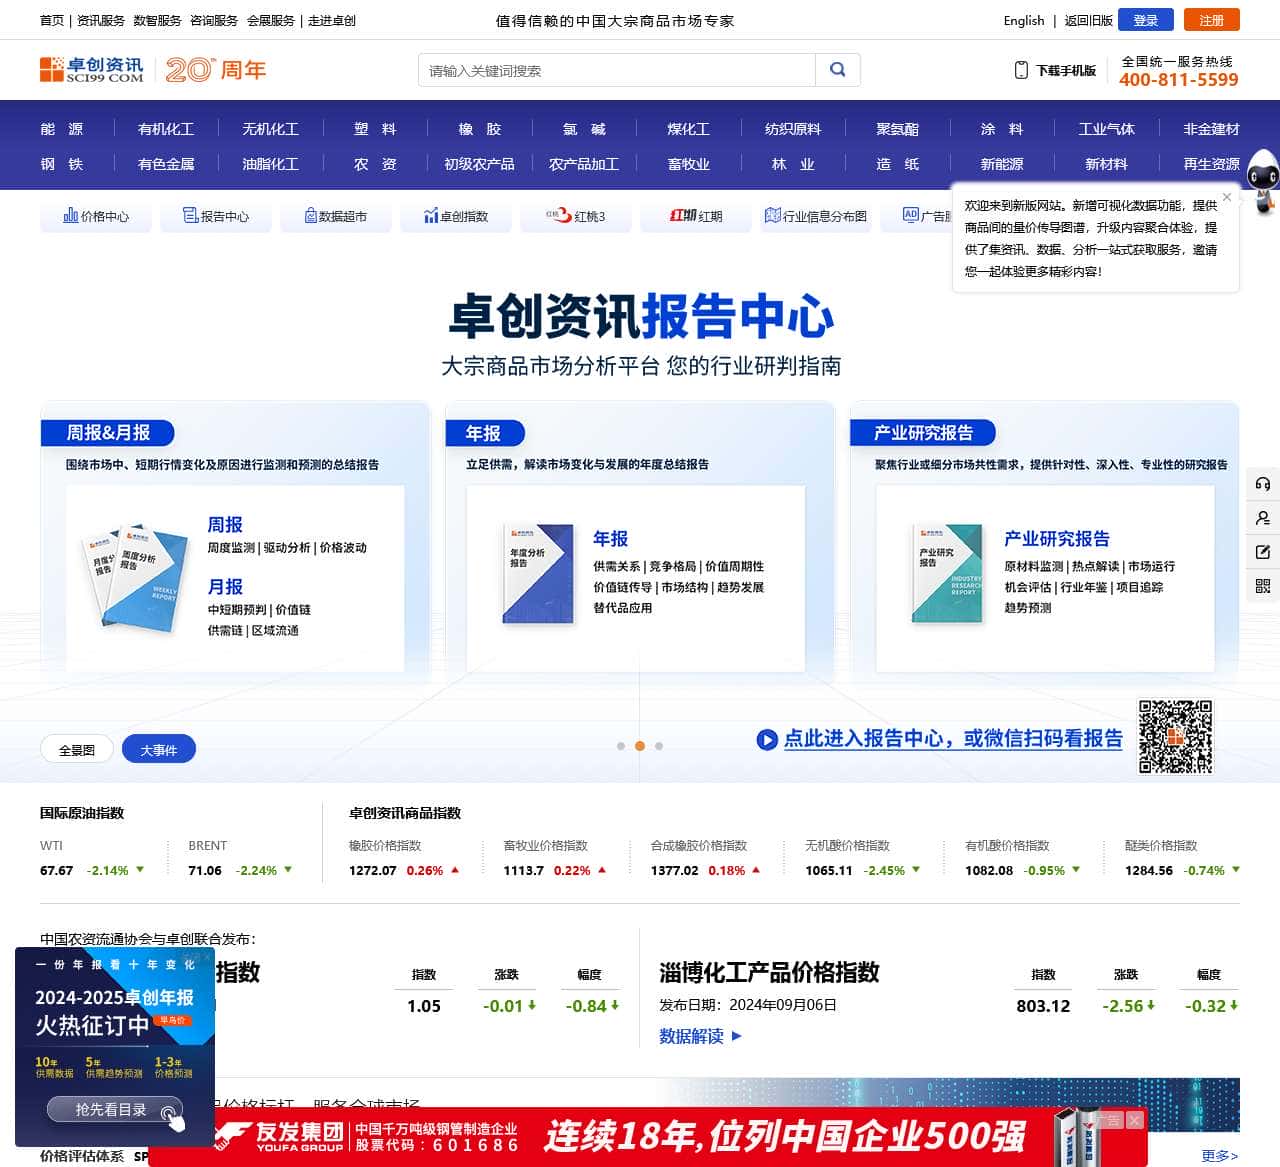Open 报告中心 with the document icon
This screenshot has height=1167, width=1280.
click(216, 216)
